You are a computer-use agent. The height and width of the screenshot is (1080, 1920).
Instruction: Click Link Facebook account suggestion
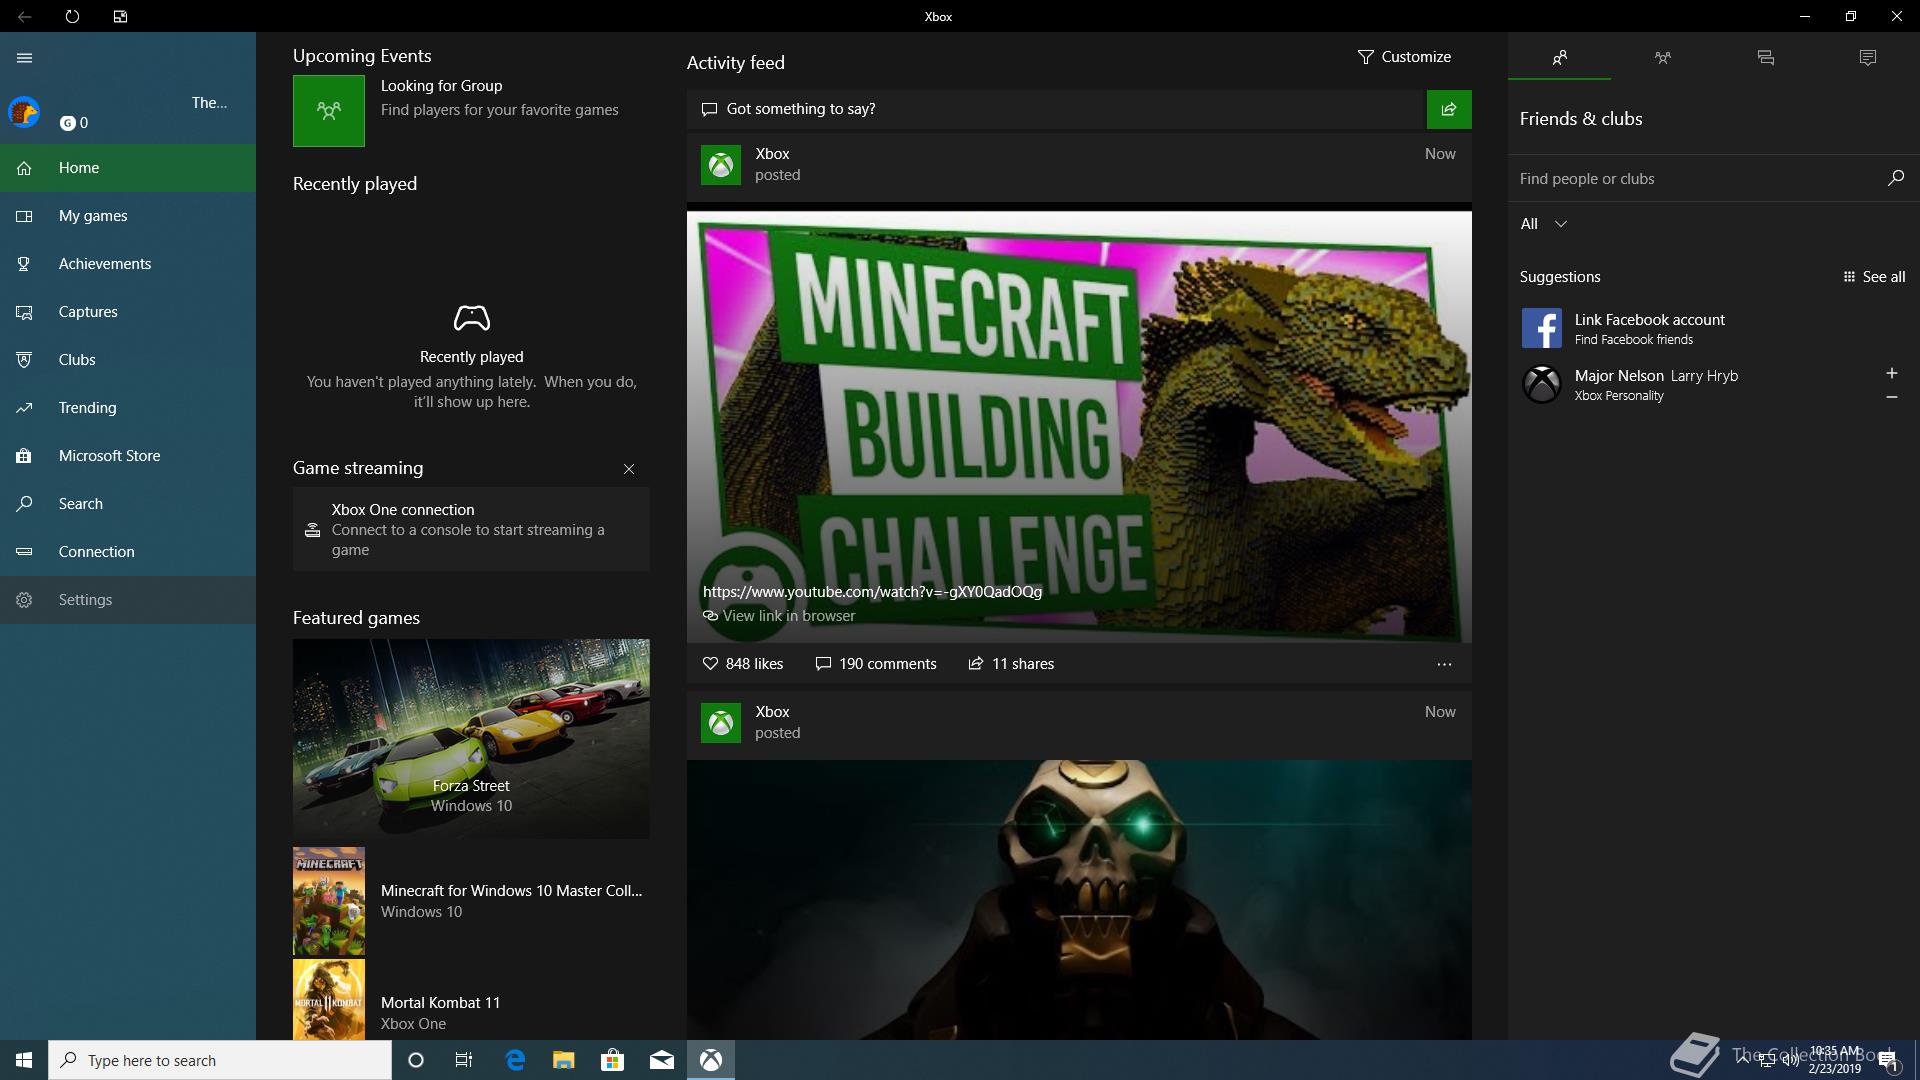[1713, 328]
